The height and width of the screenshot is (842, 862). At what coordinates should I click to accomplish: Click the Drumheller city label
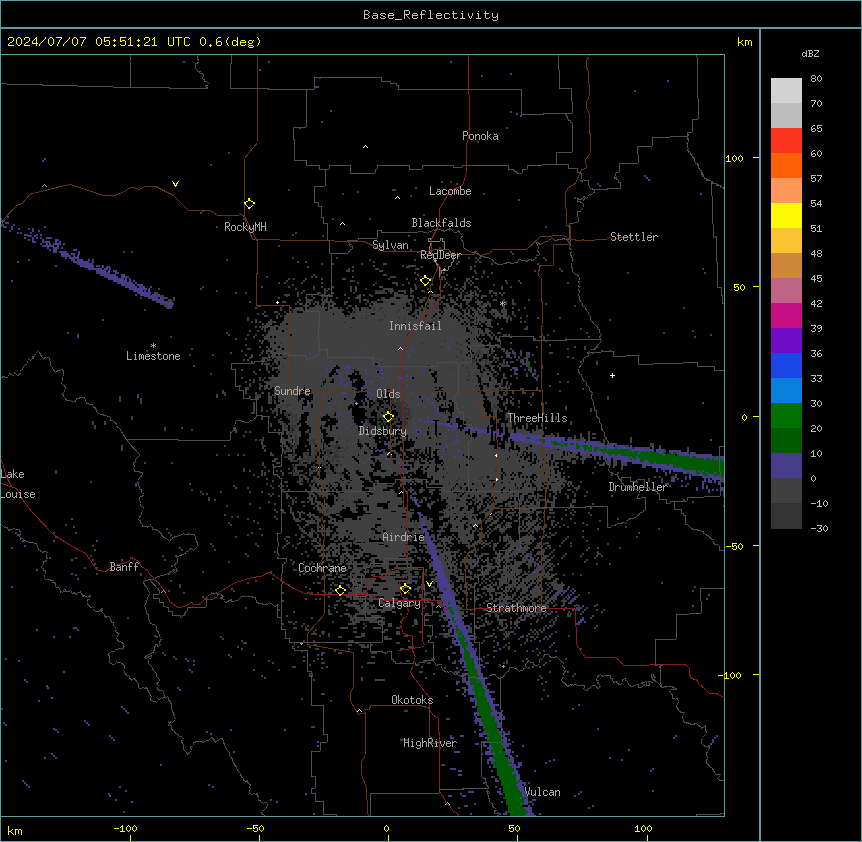pos(638,487)
